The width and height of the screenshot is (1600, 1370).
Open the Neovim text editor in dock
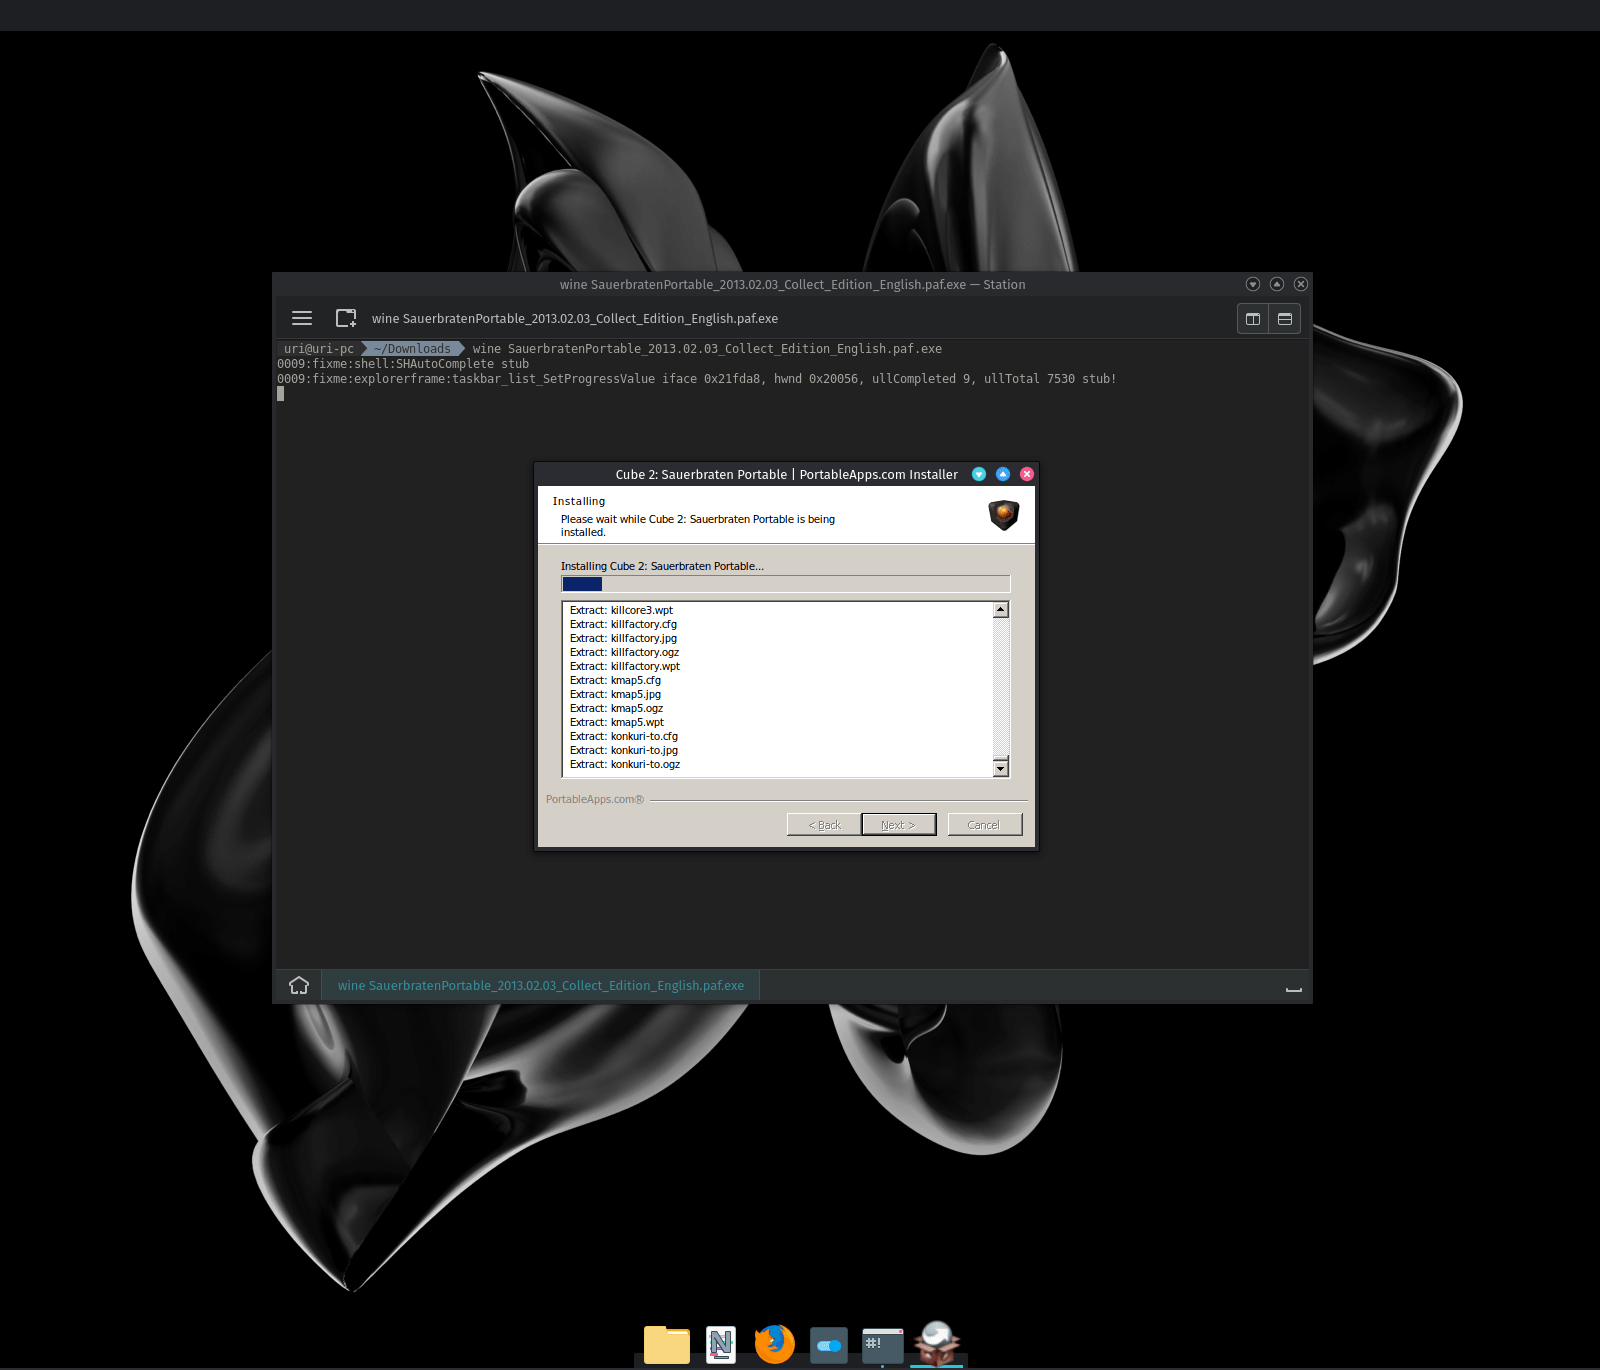[721, 1344]
